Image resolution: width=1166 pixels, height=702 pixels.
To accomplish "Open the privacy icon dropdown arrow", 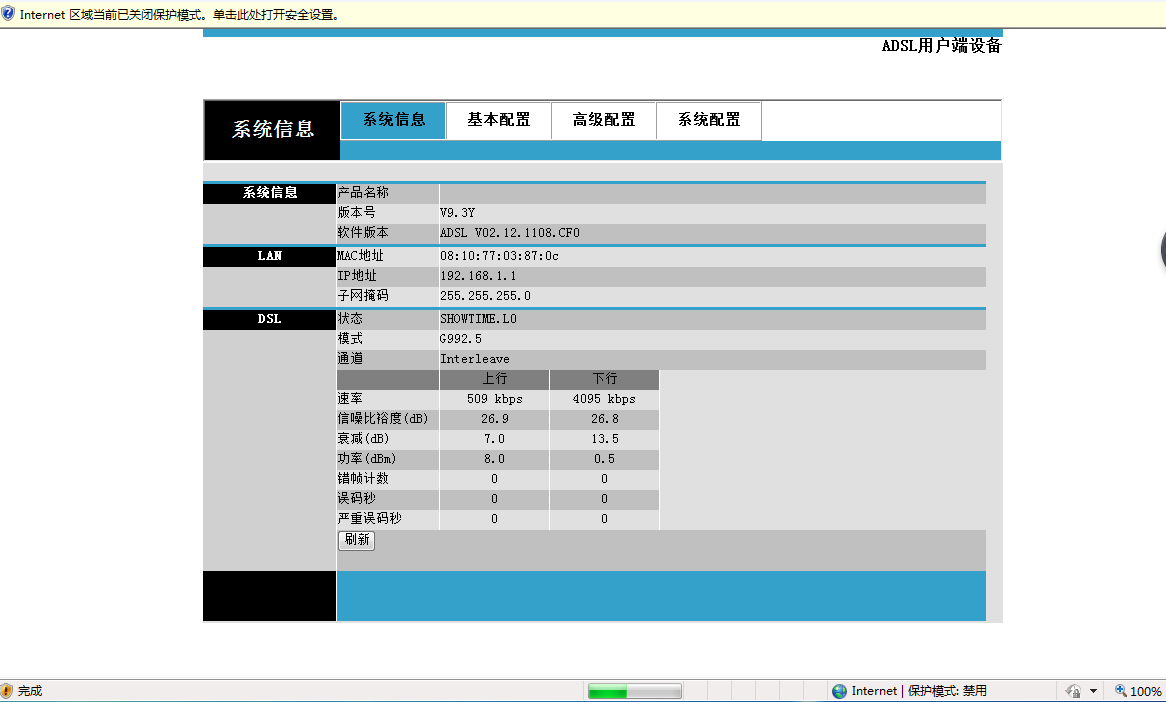I will pyautogui.click(x=1093, y=691).
